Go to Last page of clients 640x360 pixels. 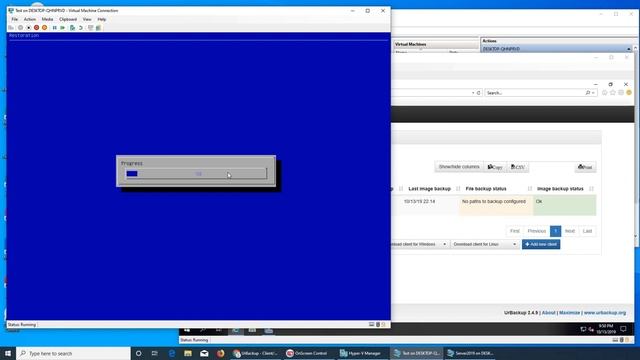coord(587,231)
